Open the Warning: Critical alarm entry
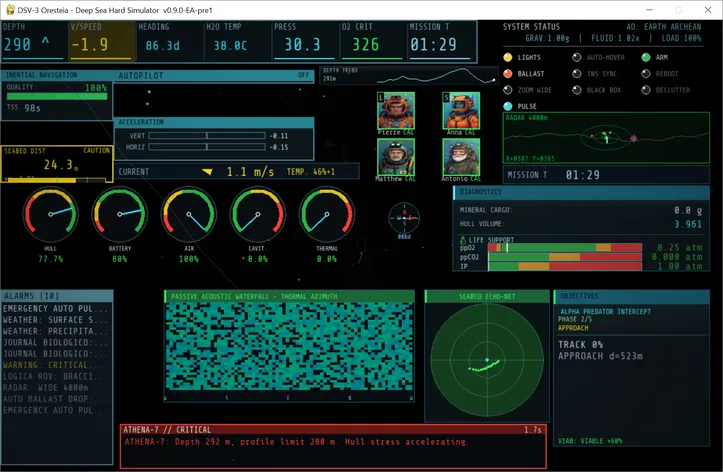 pyautogui.click(x=57, y=365)
